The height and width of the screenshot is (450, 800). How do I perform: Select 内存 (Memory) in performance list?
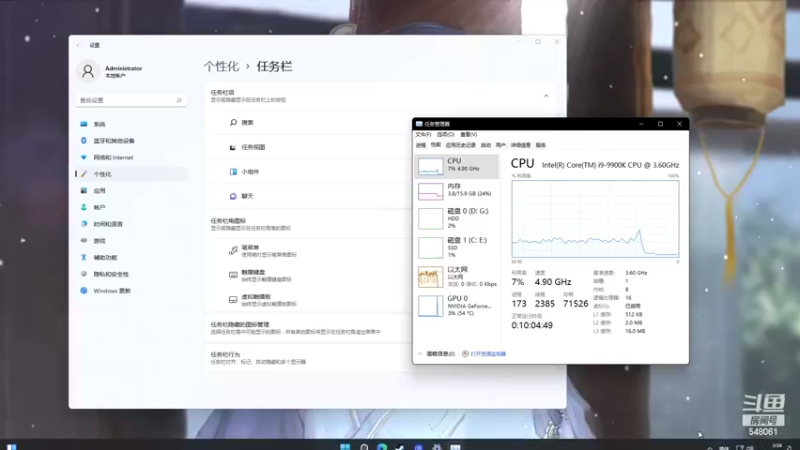coord(457,191)
